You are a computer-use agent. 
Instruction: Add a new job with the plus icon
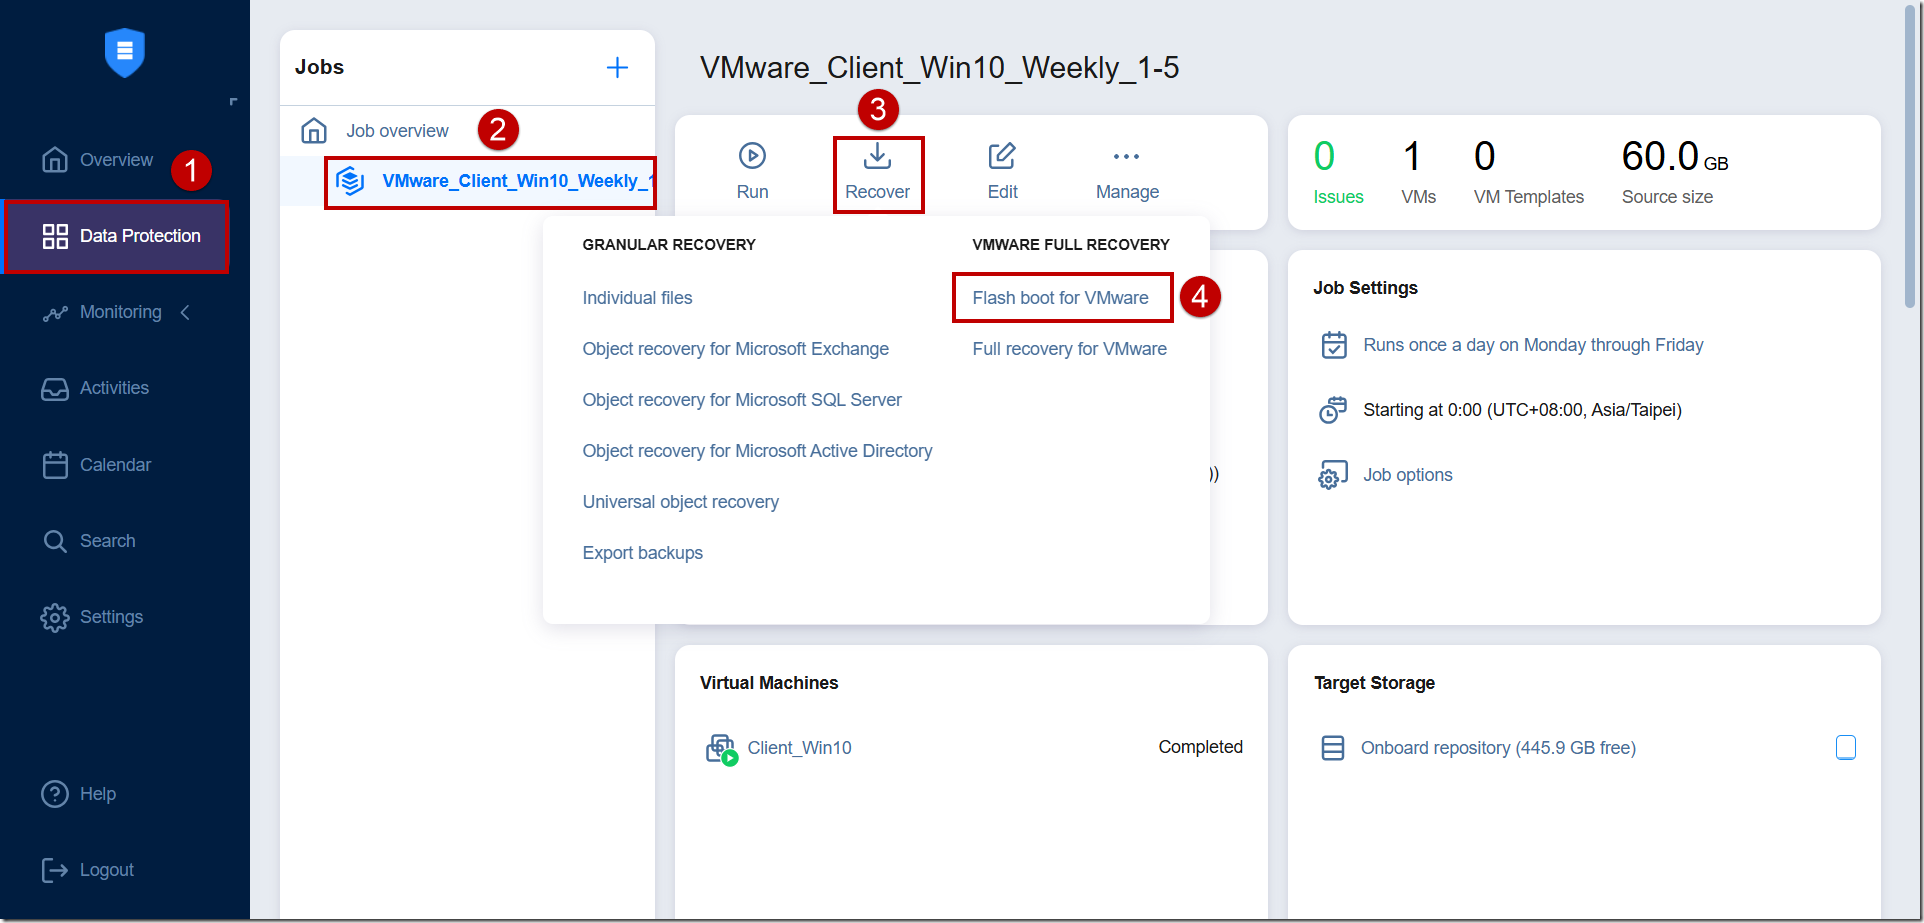pyautogui.click(x=618, y=67)
